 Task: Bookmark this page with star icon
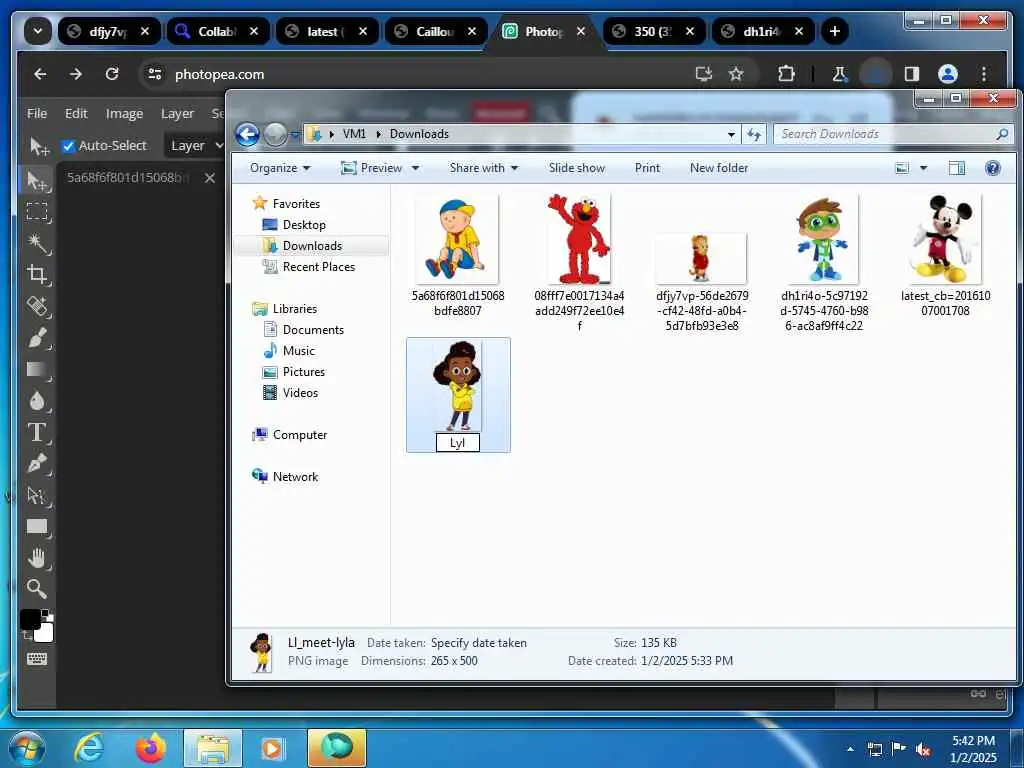[x=736, y=74]
